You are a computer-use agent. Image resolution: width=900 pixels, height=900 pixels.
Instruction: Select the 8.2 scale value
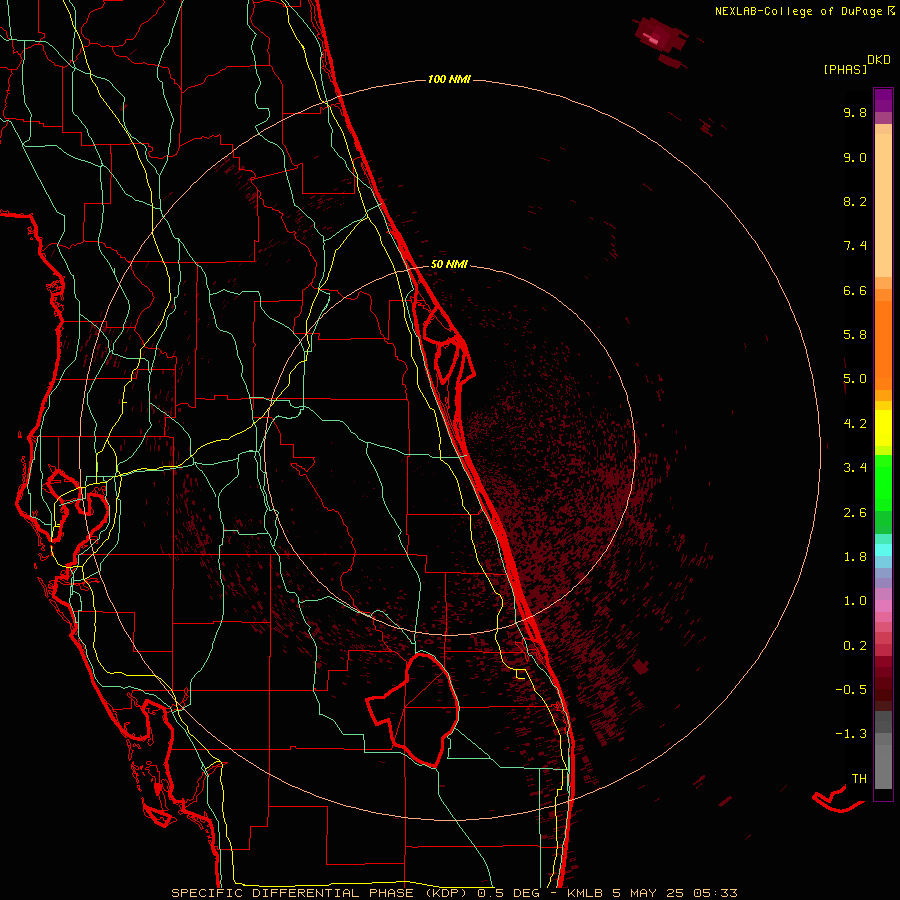coord(855,201)
